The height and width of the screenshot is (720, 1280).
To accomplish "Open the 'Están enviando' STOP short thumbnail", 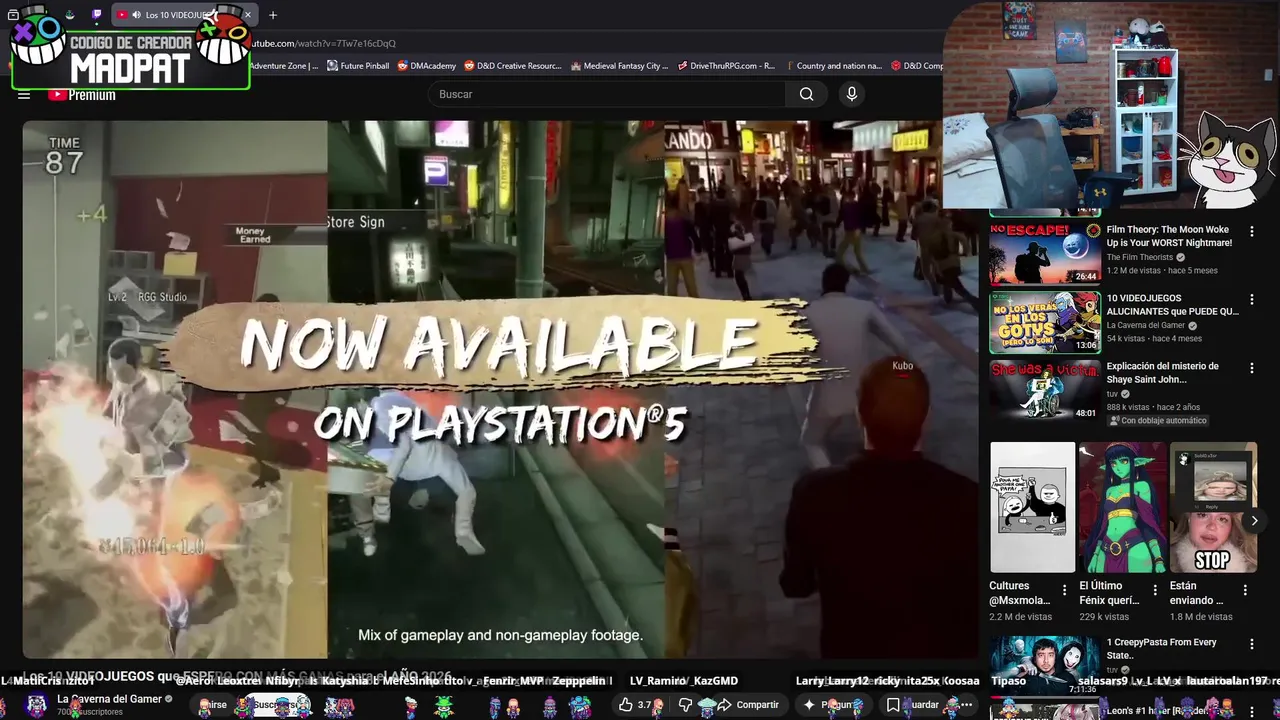I will click(x=1212, y=507).
